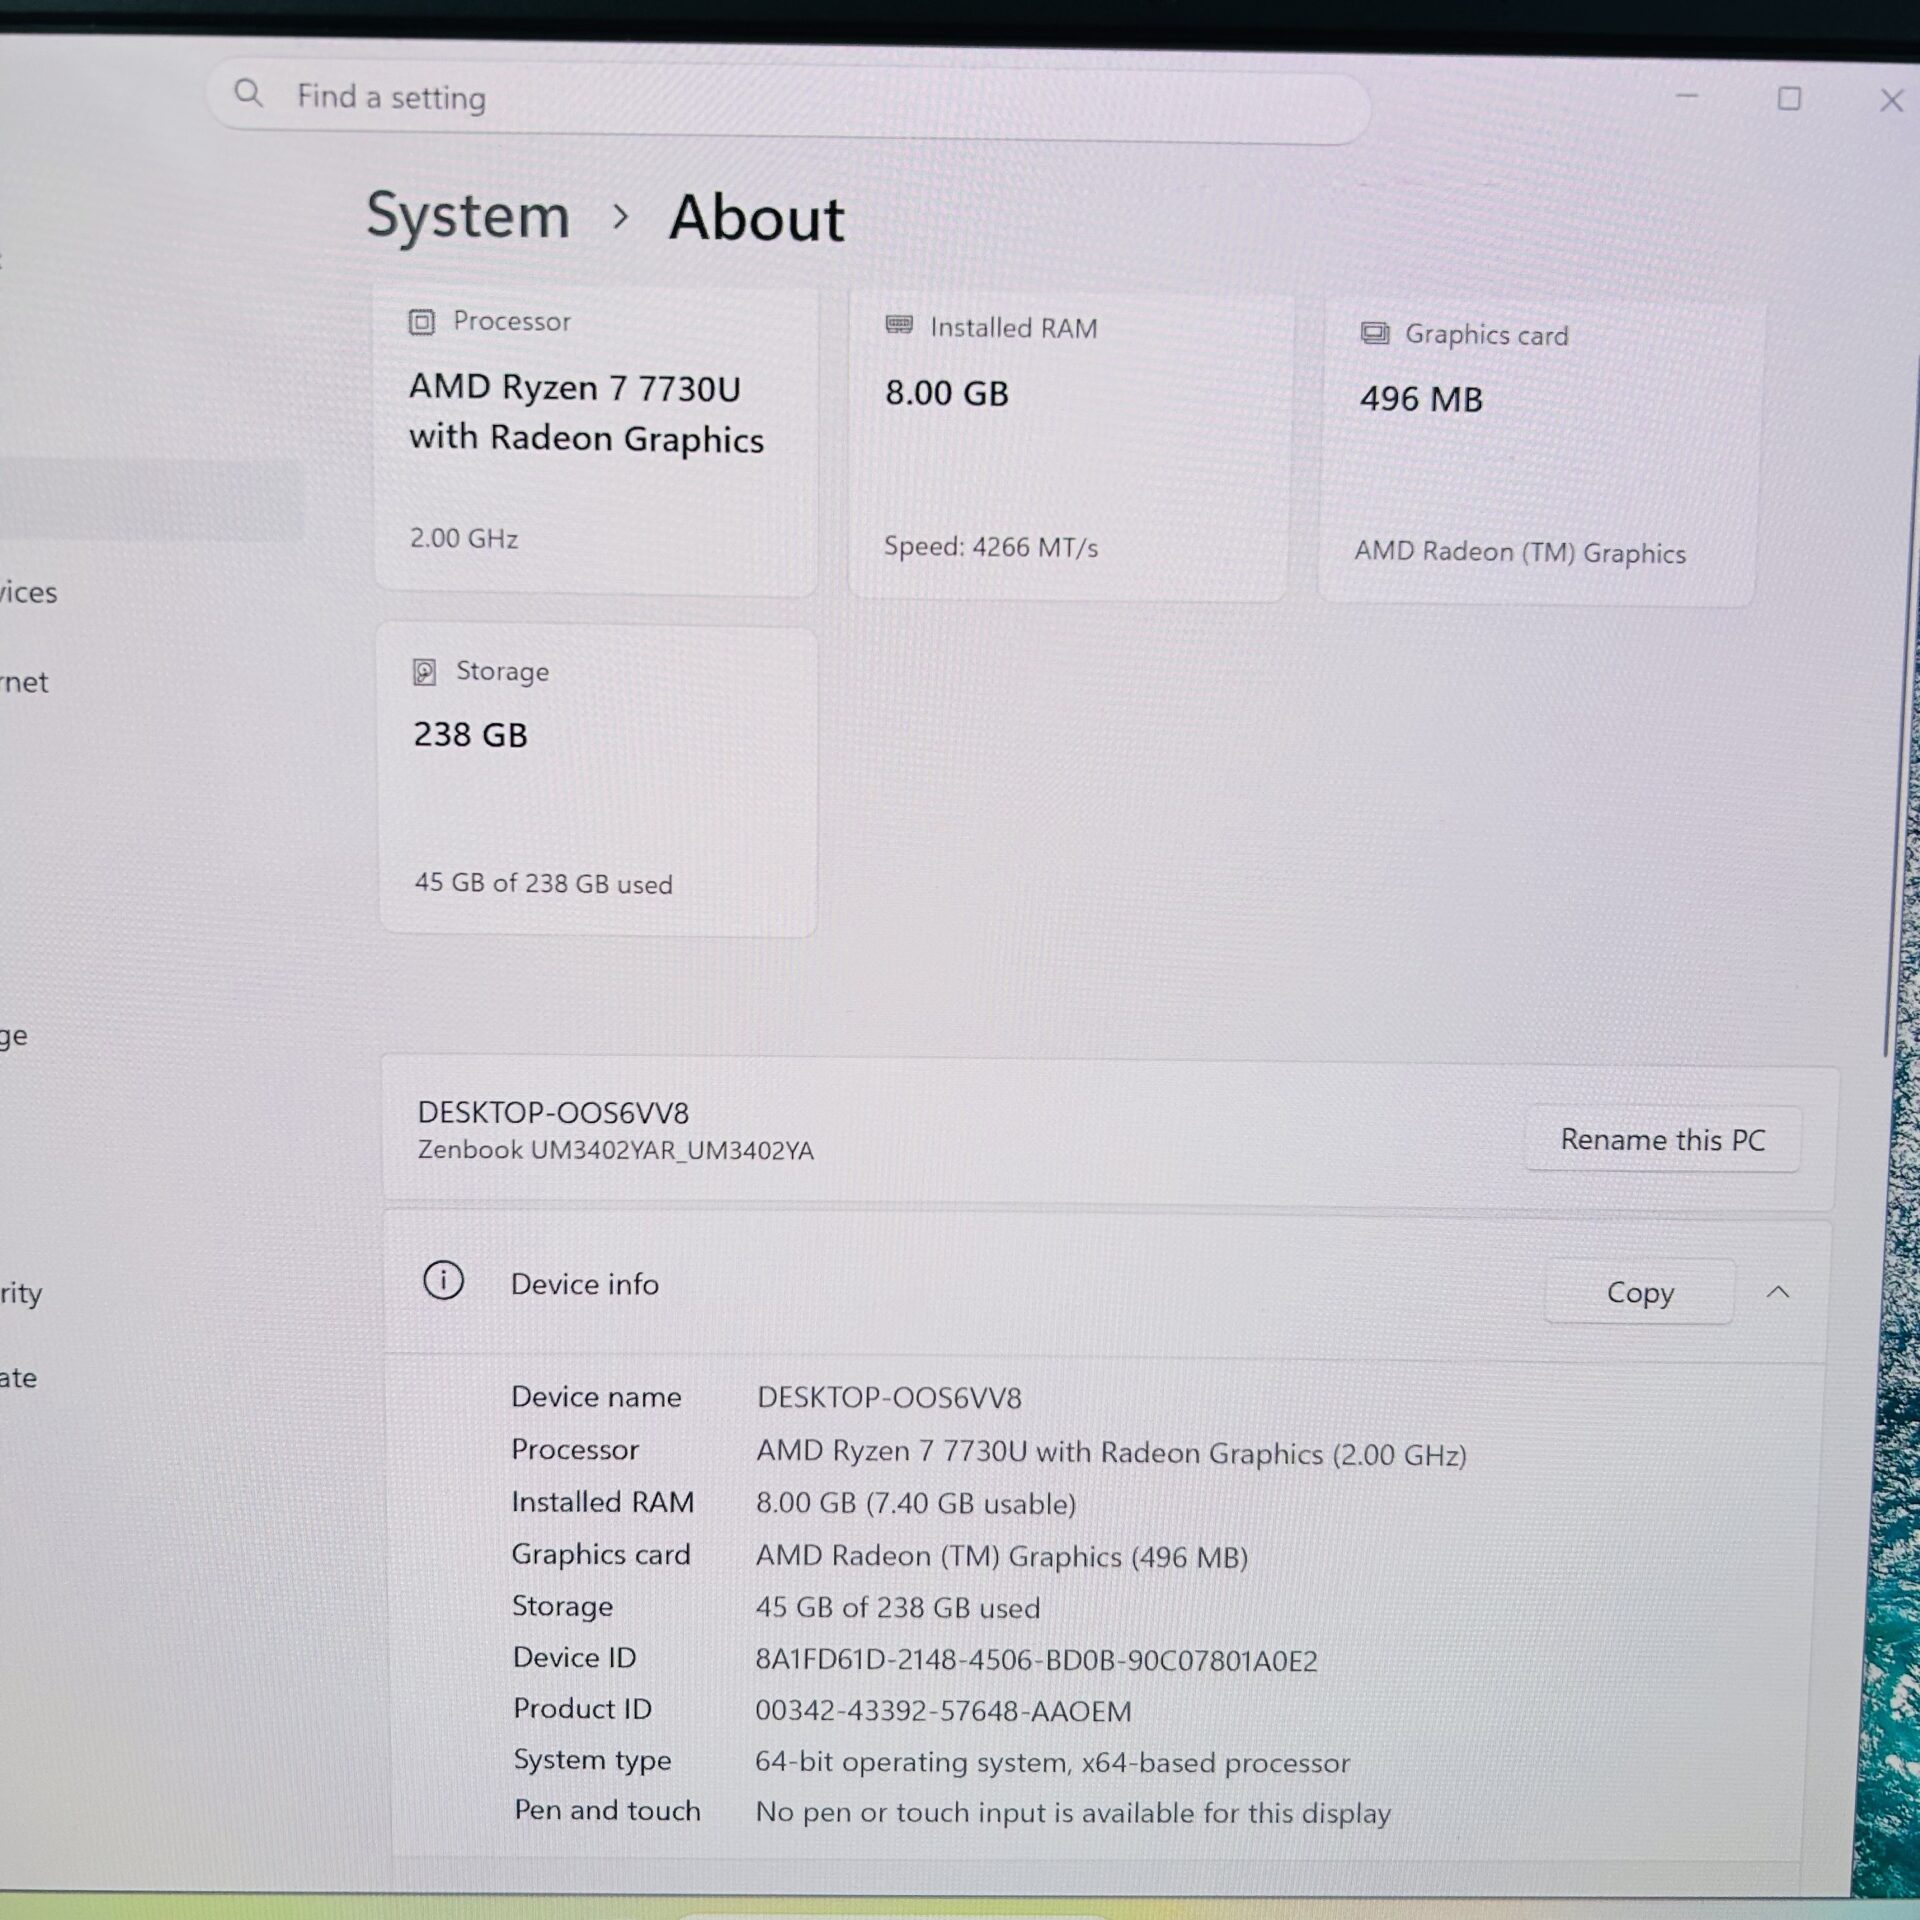
Task: Click the search magnifier icon
Action: pyautogui.click(x=248, y=94)
